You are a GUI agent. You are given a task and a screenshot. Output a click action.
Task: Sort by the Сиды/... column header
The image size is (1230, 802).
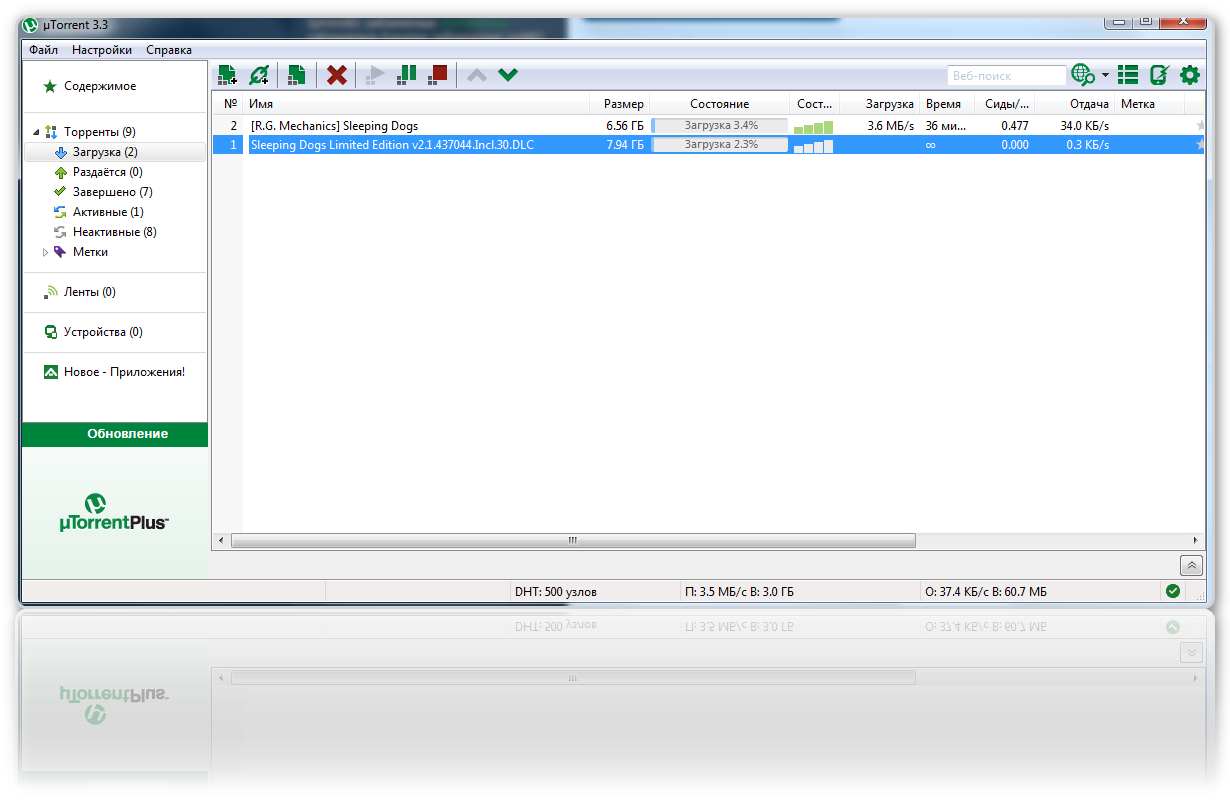pyautogui.click(x=1004, y=104)
